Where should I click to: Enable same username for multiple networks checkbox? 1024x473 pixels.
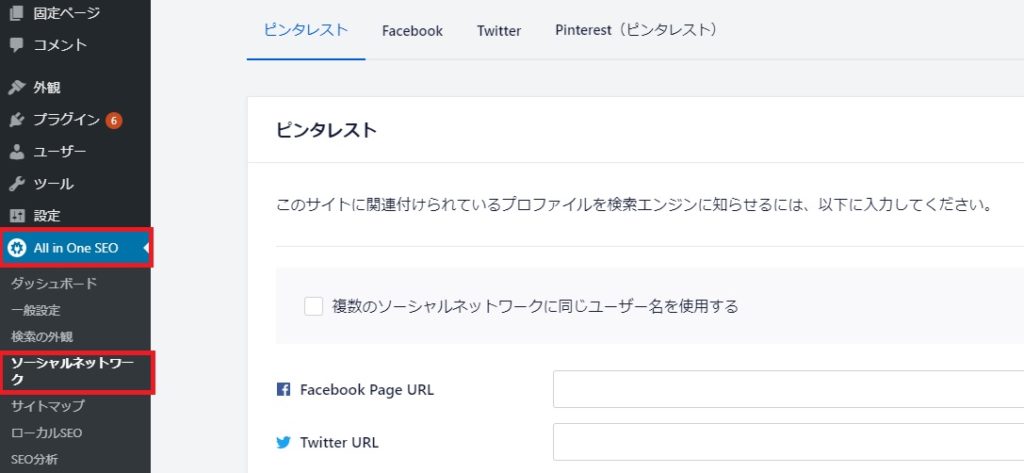[x=313, y=306]
